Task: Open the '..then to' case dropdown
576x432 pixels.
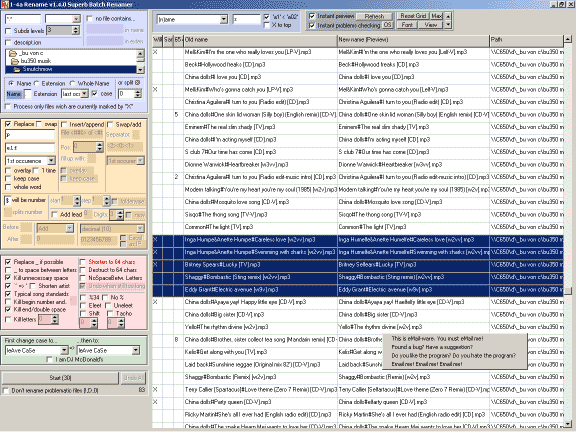Action: pyautogui.click(x=136, y=350)
